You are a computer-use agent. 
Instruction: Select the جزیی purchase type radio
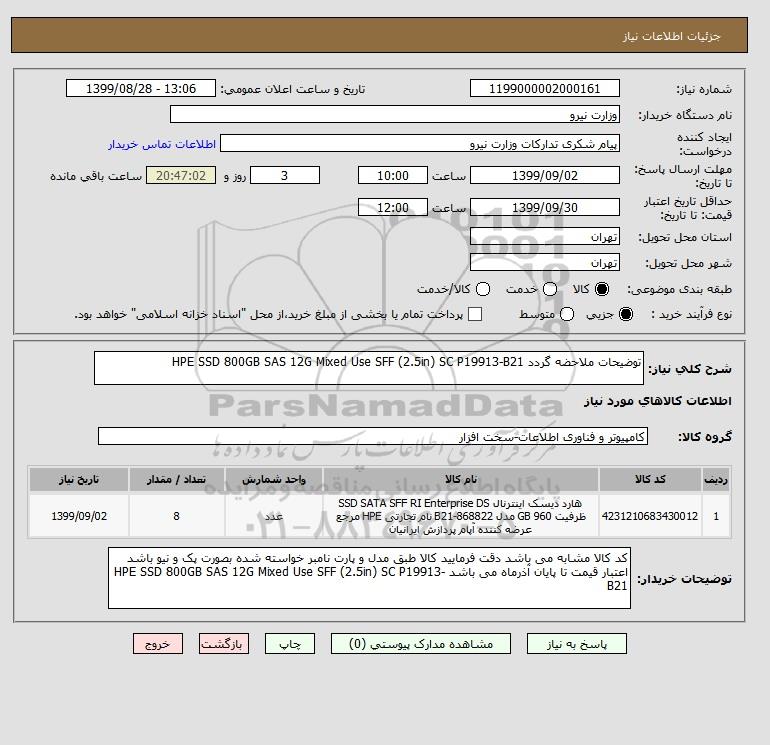(626, 314)
